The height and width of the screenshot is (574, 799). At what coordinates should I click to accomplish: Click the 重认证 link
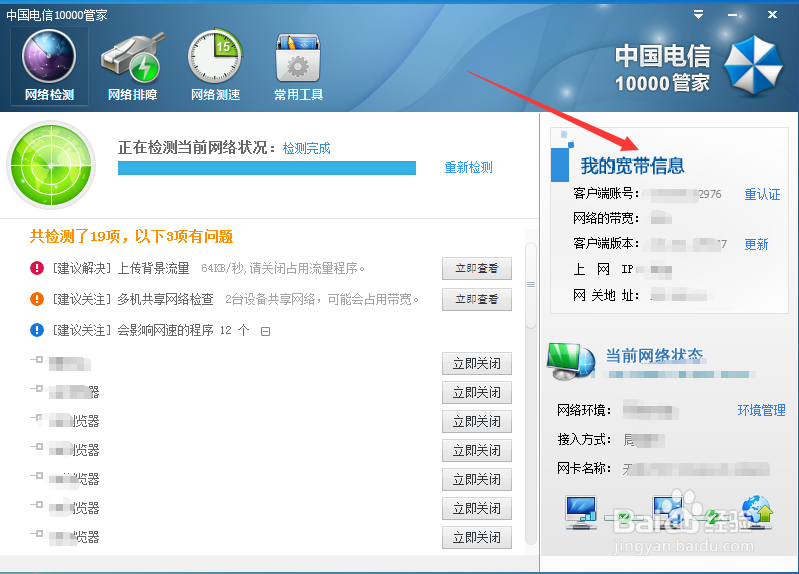point(762,194)
